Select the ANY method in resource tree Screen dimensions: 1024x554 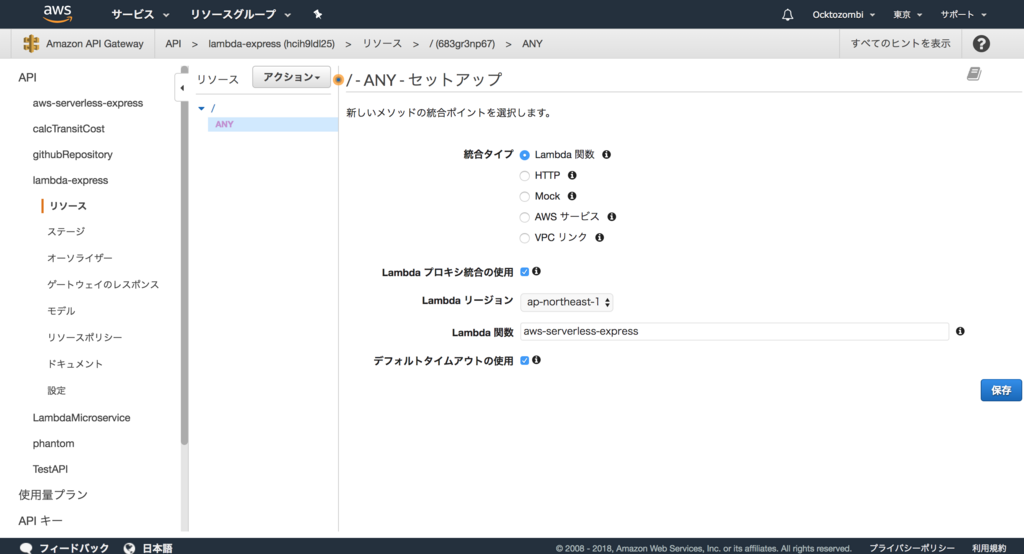273,124
